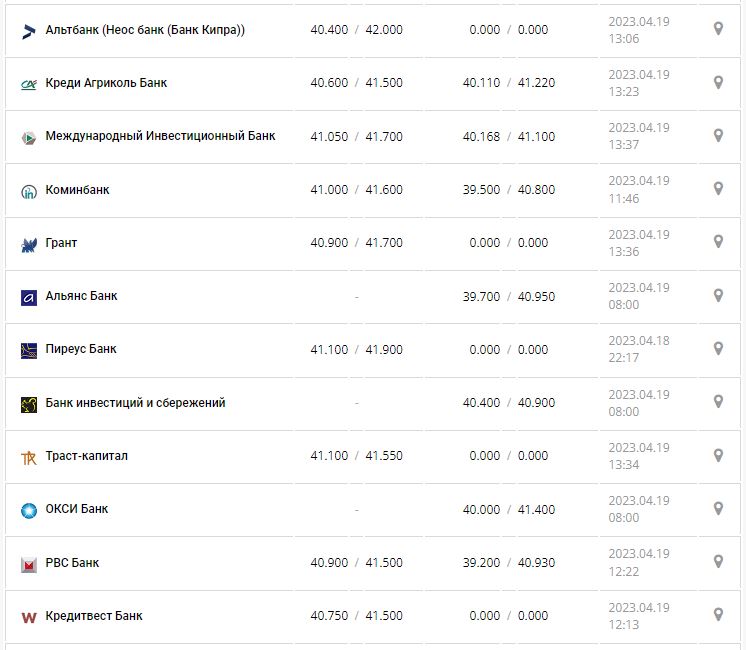Open location pin for Креди Агриколь Банк
This screenshot has width=746, height=650.
(x=718, y=82)
